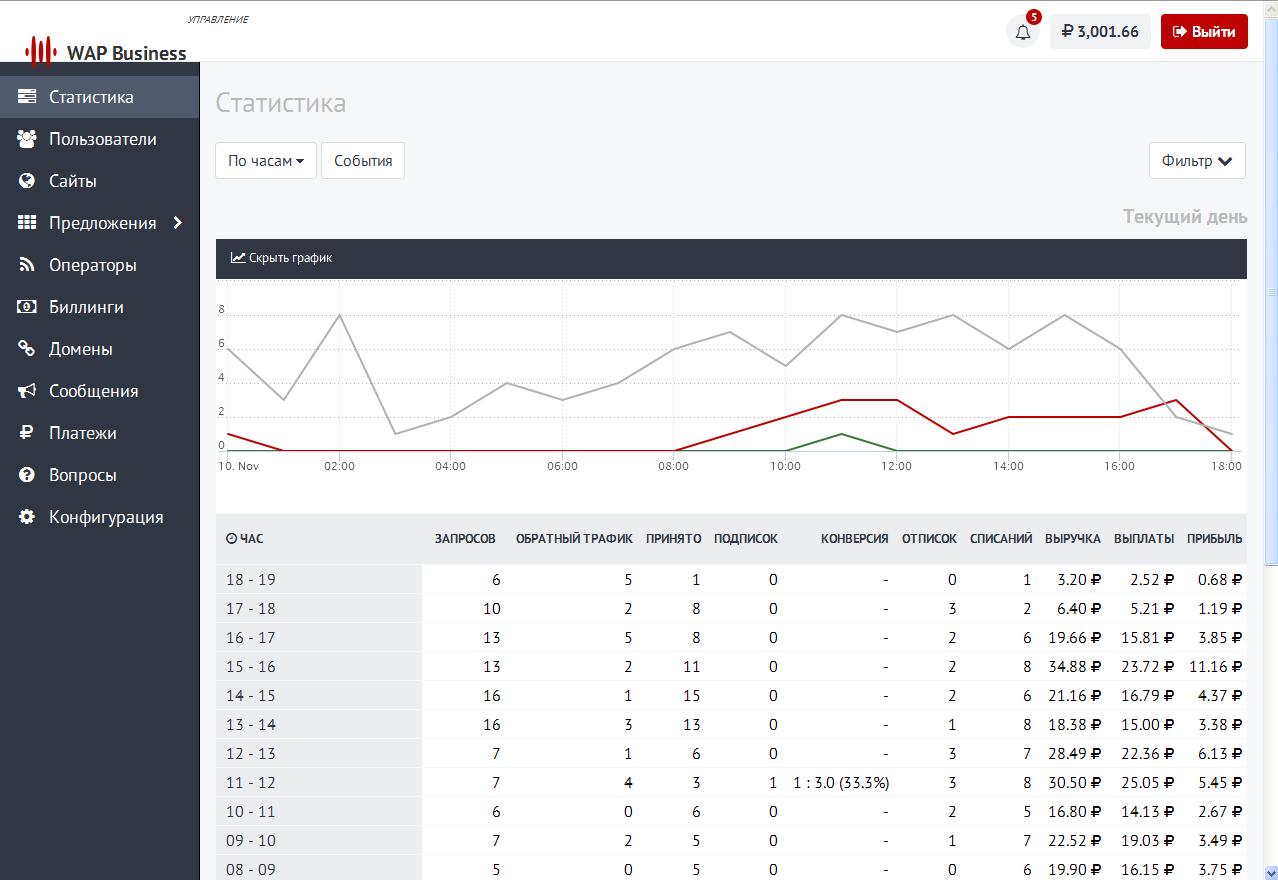This screenshot has height=880, width=1278.
Task: Click the link icon beside Домены
Action: (27, 349)
